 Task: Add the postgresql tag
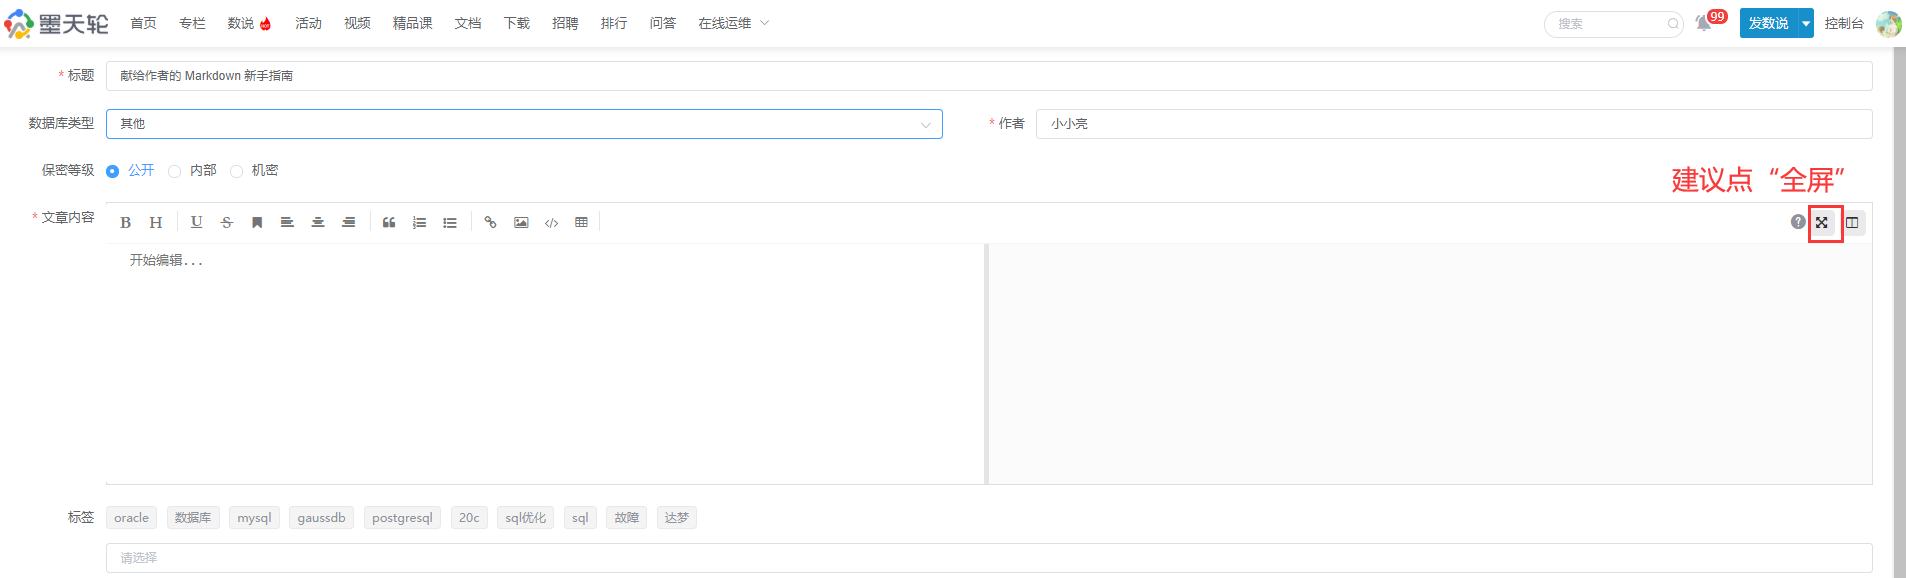click(402, 518)
